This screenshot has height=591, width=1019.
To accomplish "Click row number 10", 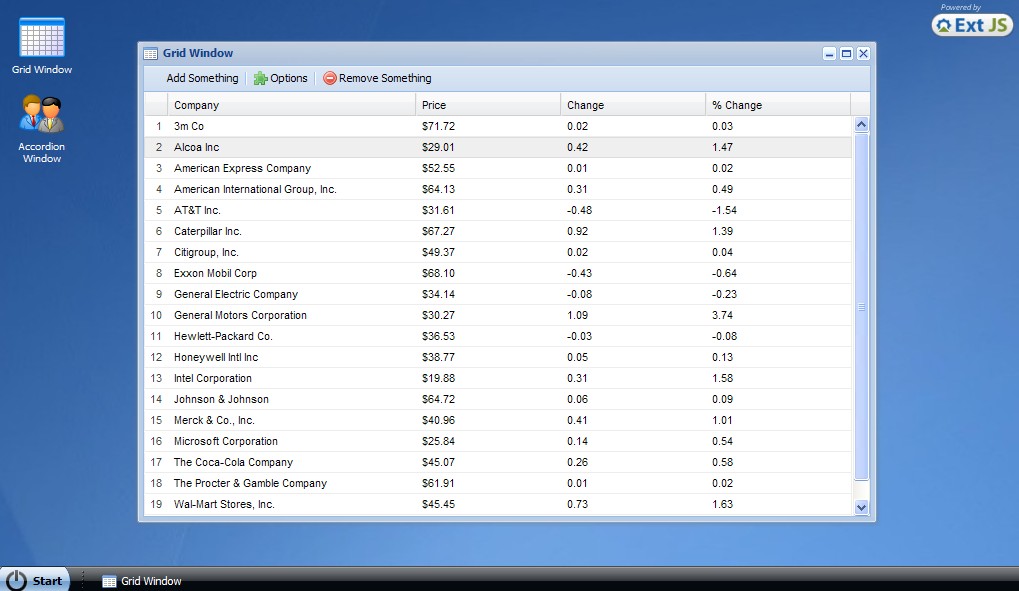I will (x=156, y=315).
